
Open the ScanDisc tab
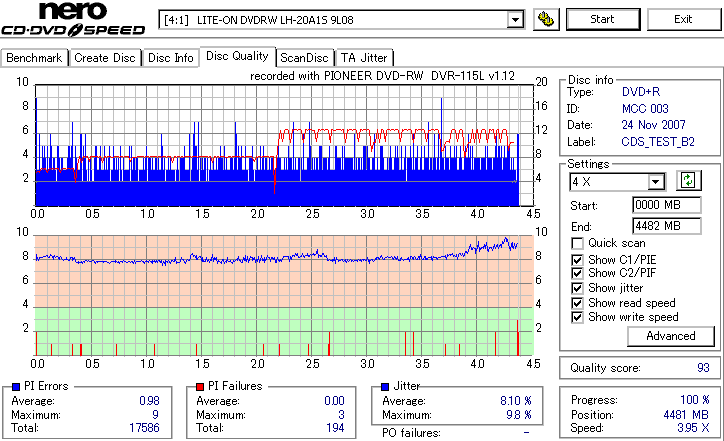click(304, 58)
